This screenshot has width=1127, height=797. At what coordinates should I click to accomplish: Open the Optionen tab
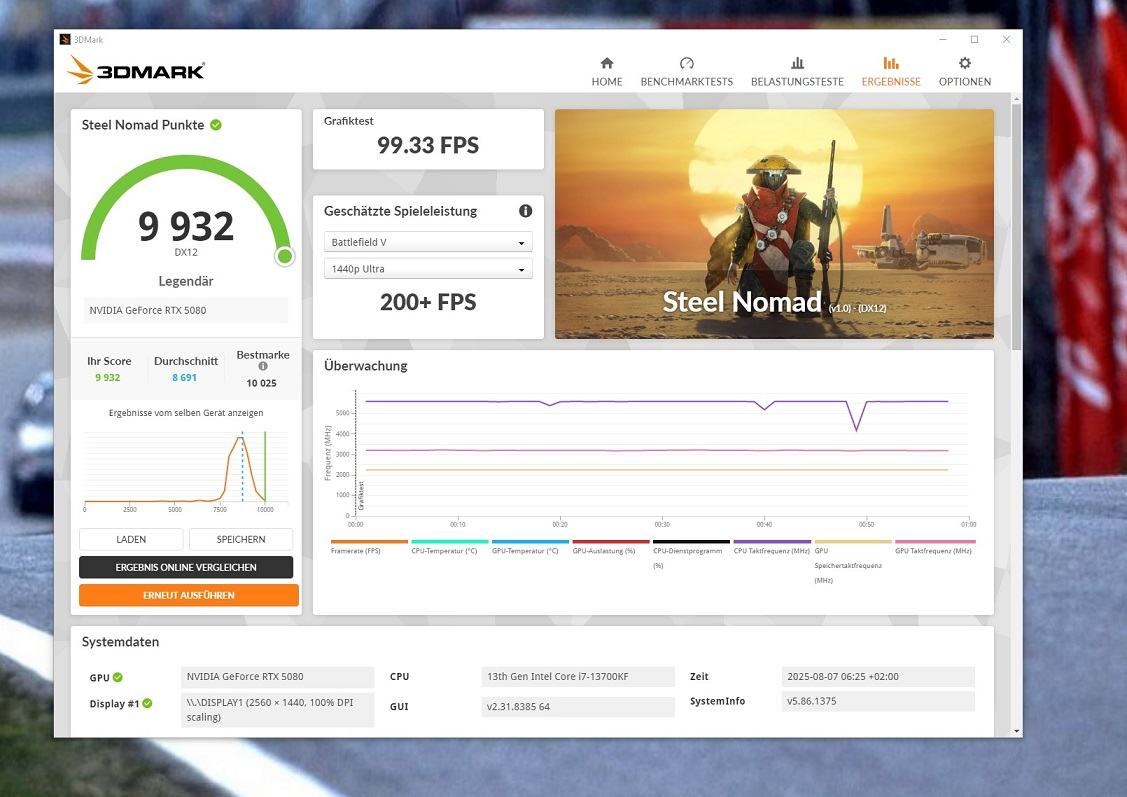(965, 72)
